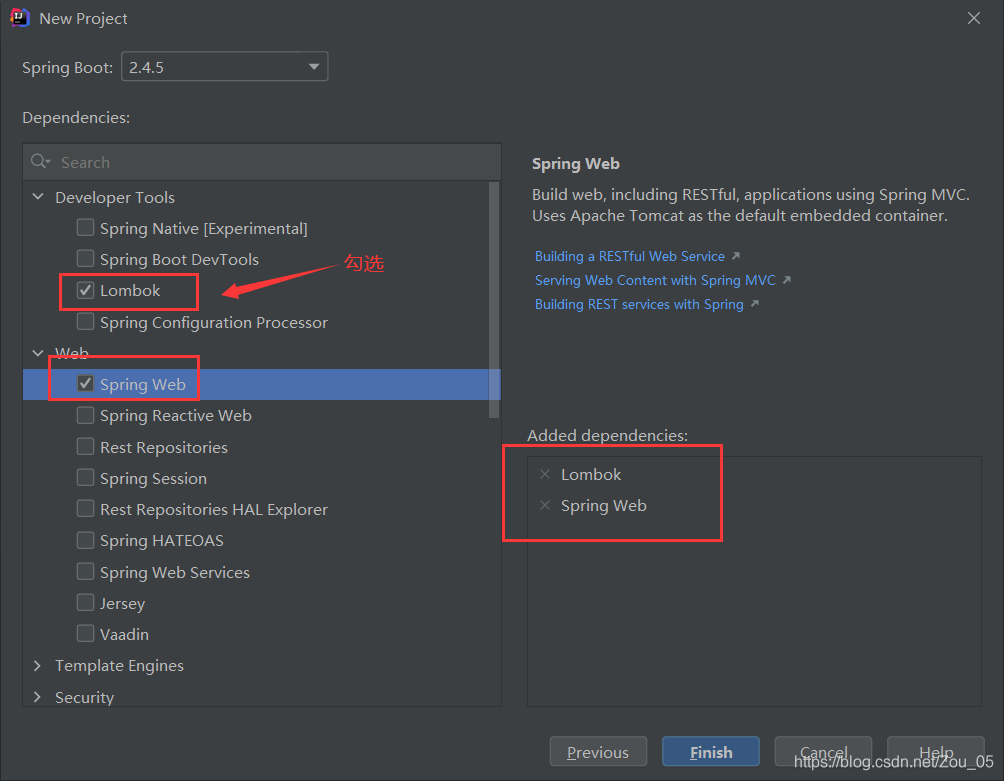Expand the Template Engines group
This screenshot has height=781, width=1004.
click(x=37, y=666)
